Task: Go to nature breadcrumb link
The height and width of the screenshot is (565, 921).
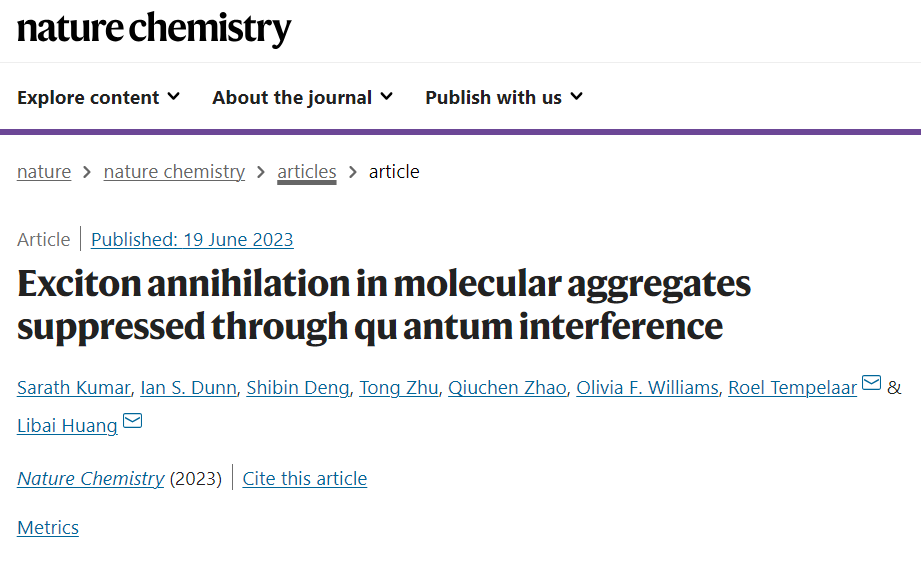Action: click(44, 171)
